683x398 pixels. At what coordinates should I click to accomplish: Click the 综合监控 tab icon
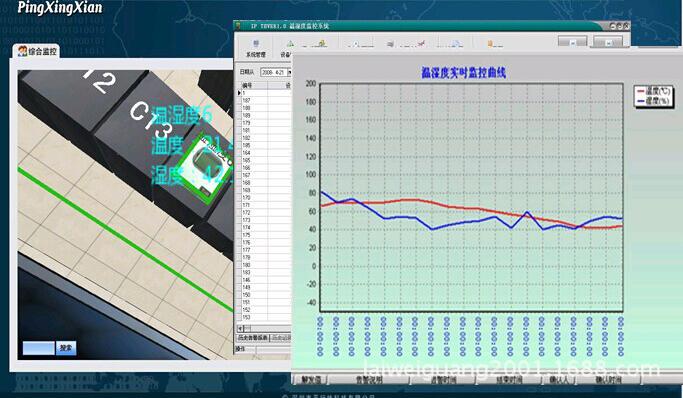[x=22, y=51]
